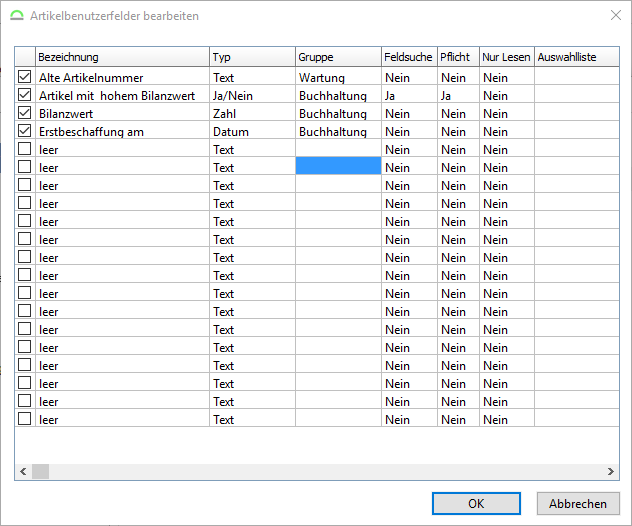Click the Abbrechen button

pyautogui.click(x=578, y=503)
